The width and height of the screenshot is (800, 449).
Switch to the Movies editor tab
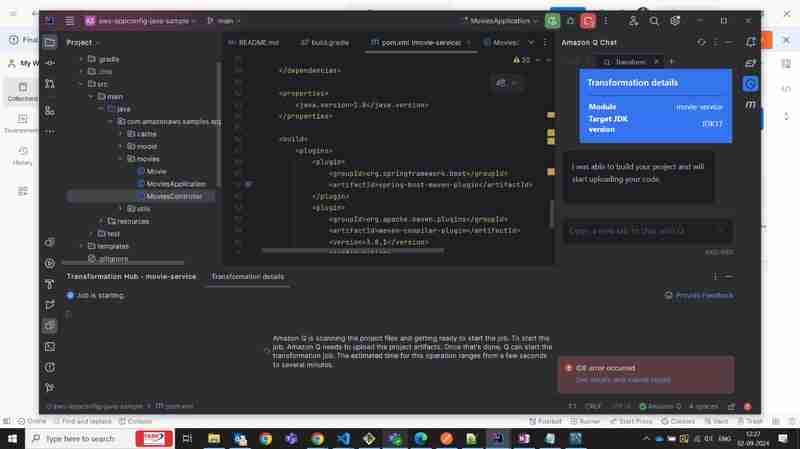(x=501, y=43)
